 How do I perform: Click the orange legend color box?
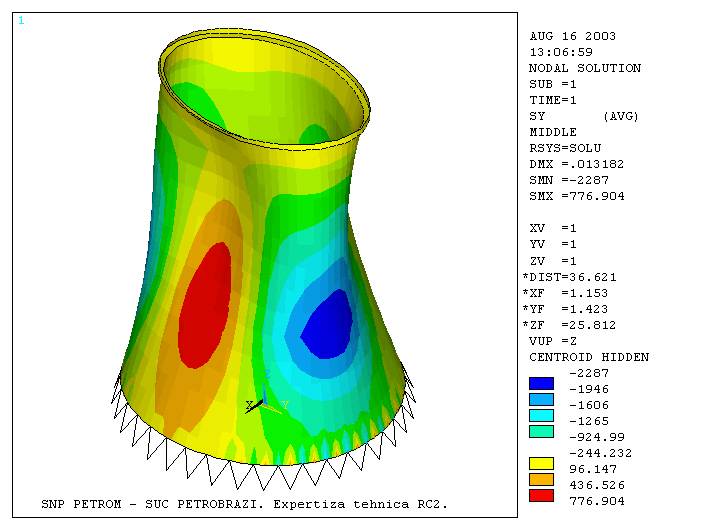pos(541,478)
